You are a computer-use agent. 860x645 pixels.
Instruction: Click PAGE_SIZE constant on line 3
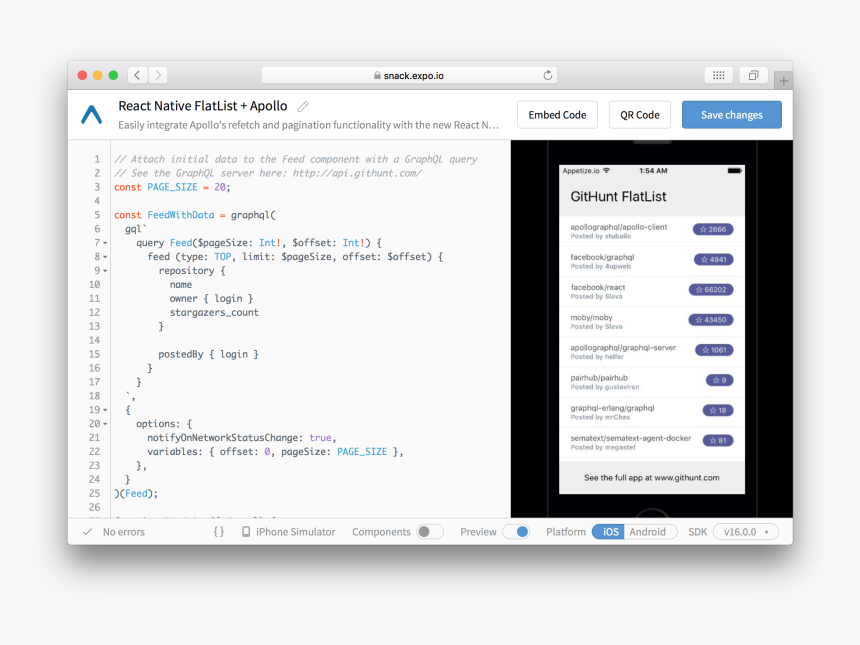[172, 187]
